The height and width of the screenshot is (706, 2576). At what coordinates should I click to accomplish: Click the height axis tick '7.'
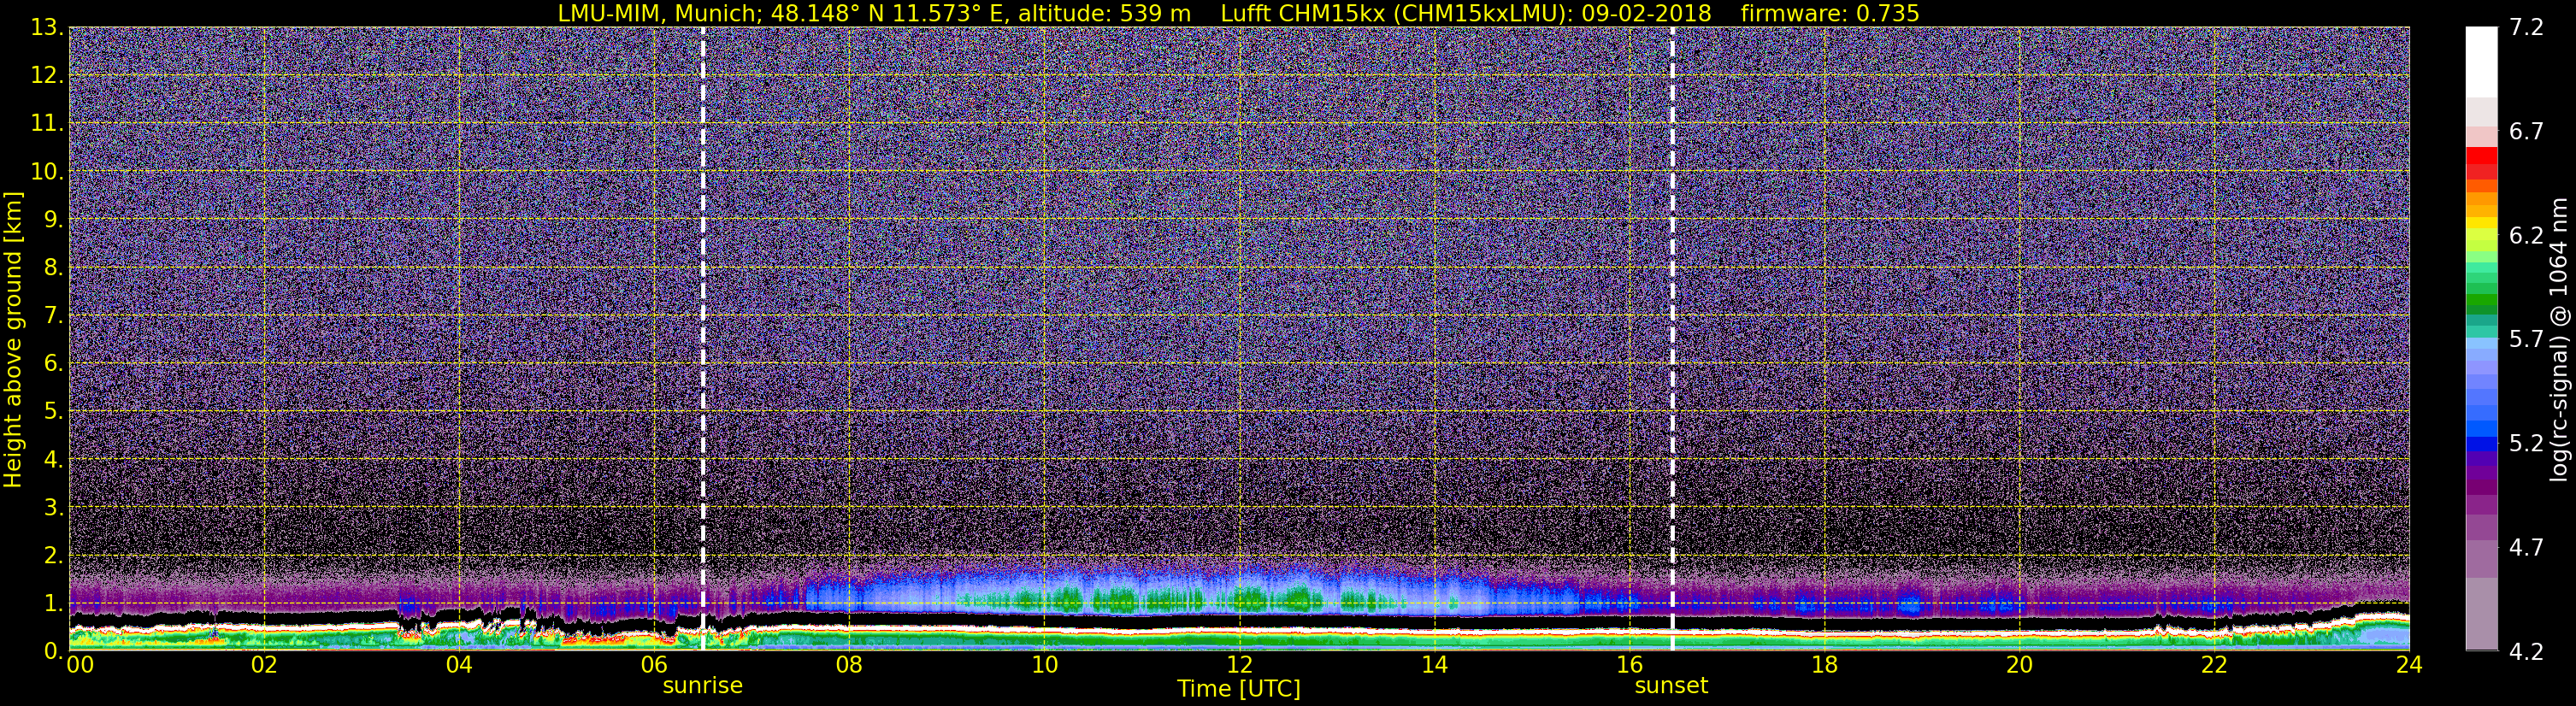[x=53, y=315]
